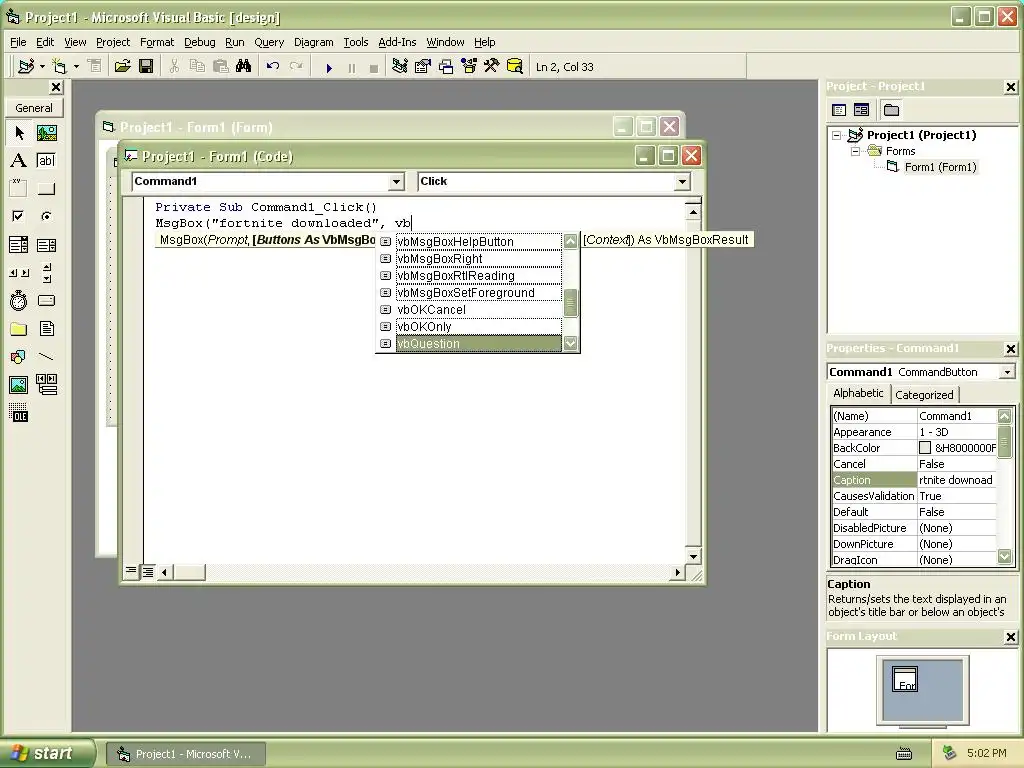Click the Open Project toolbar icon
The width and height of the screenshot is (1024, 768).
pyautogui.click(x=122, y=67)
